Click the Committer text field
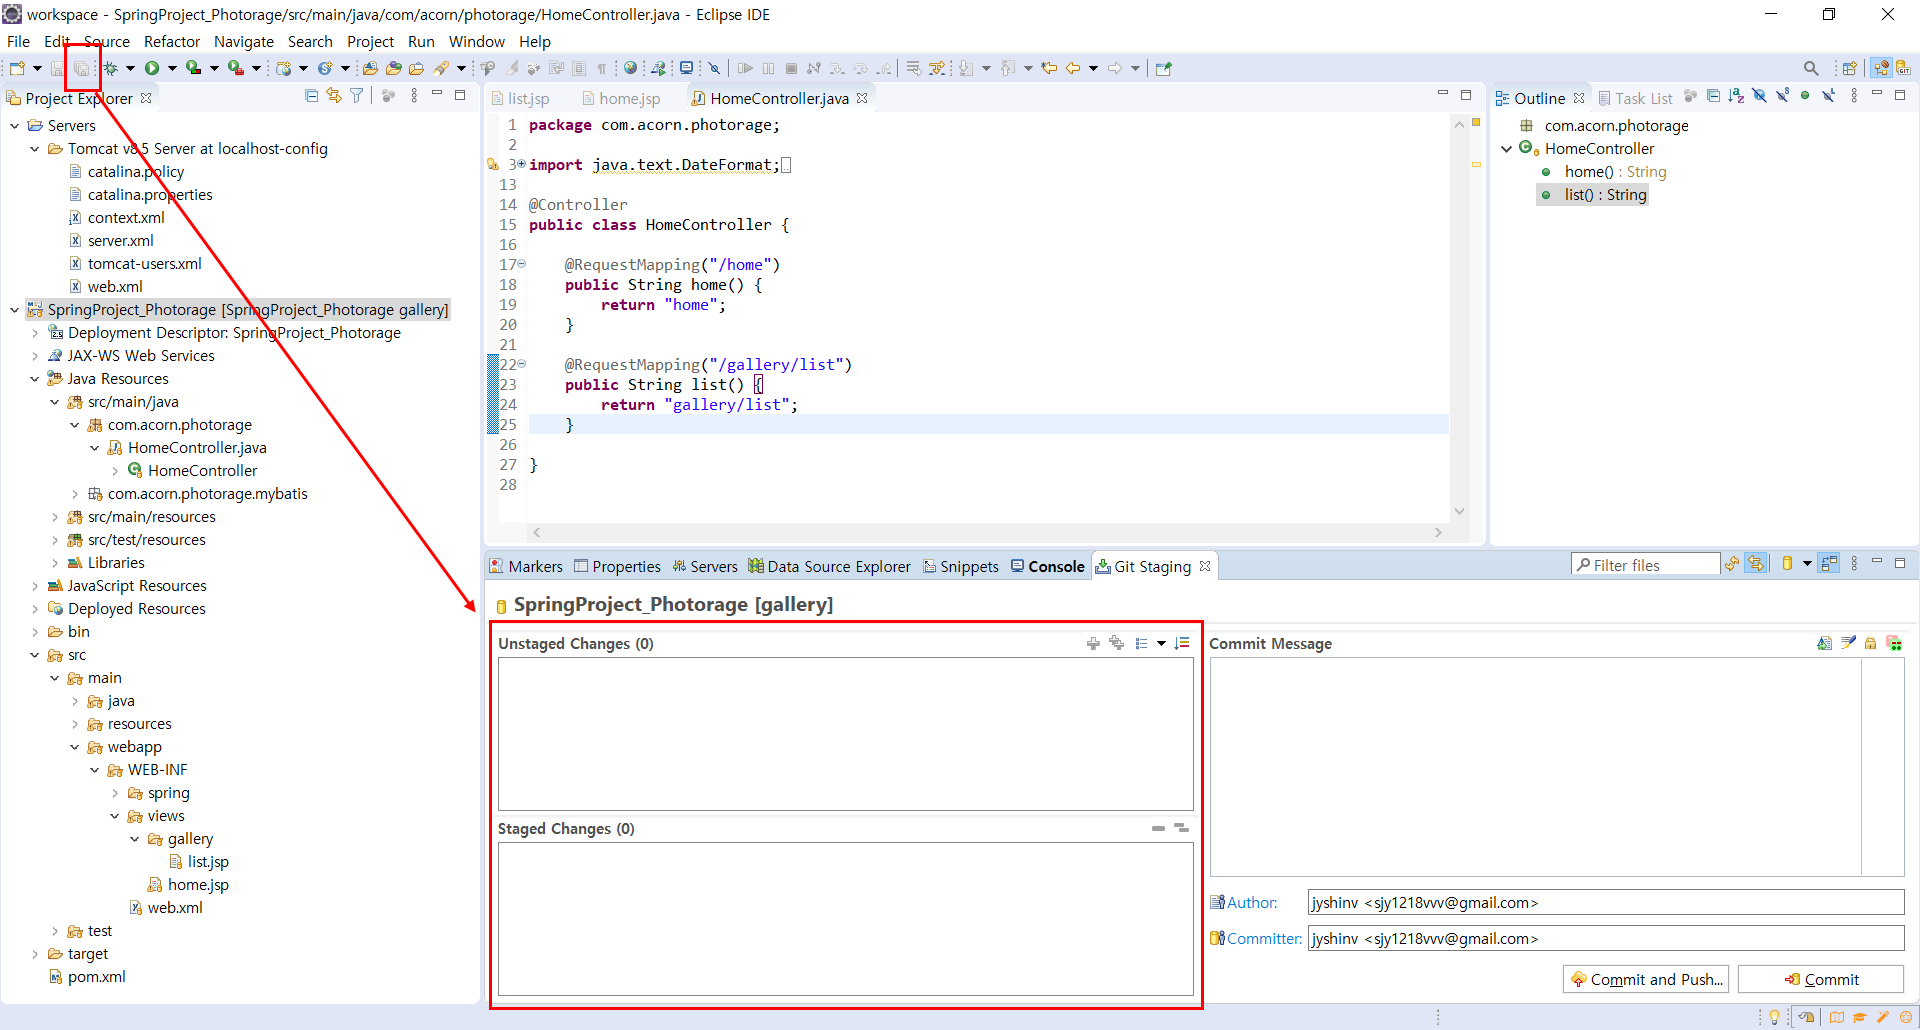The height and width of the screenshot is (1030, 1920). tap(1605, 938)
